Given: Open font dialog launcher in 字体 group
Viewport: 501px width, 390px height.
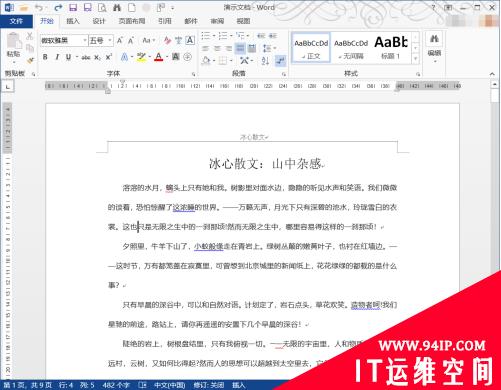Looking at the screenshot, I should click(x=193, y=74).
